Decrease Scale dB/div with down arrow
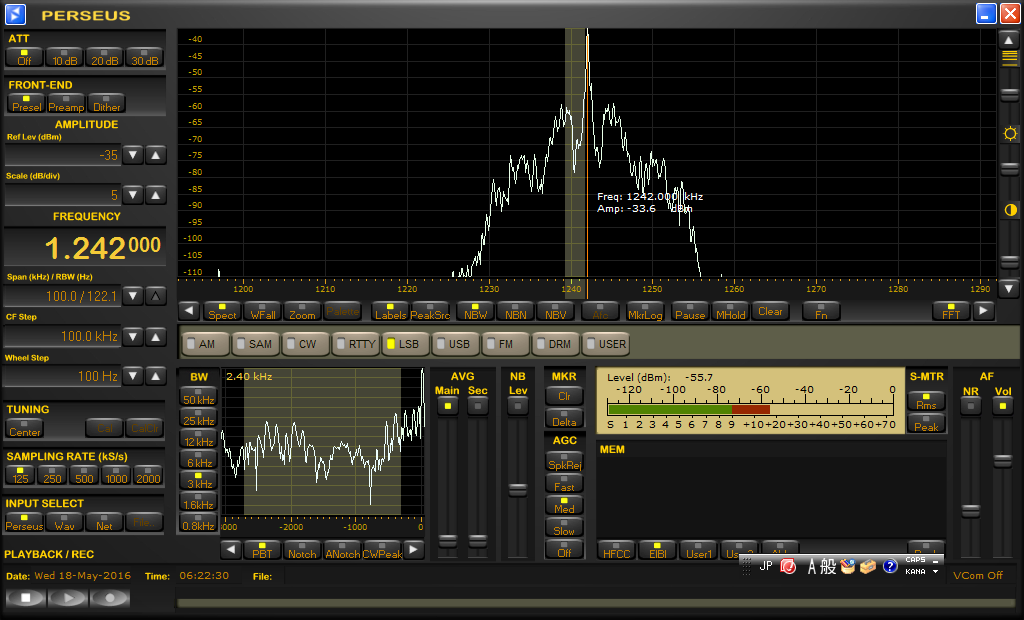 [x=133, y=195]
